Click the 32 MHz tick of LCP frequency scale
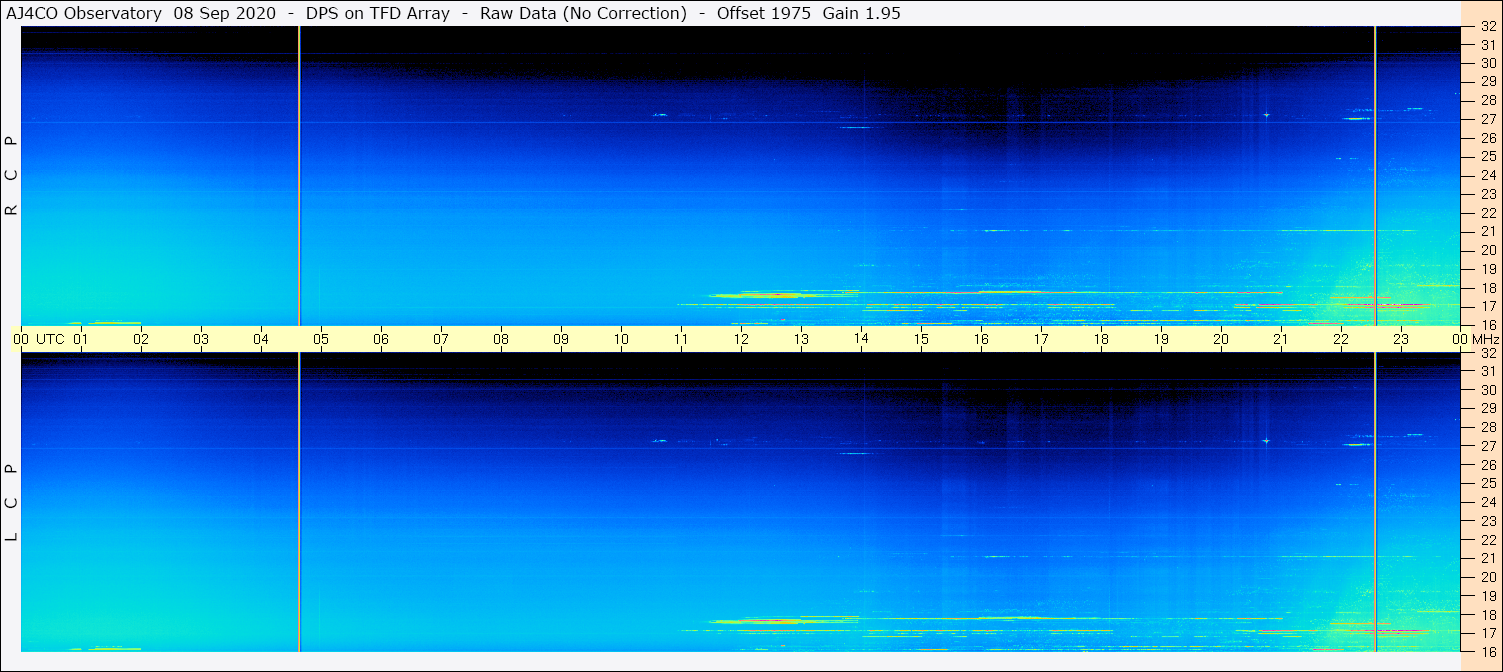 pyautogui.click(x=1487, y=353)
